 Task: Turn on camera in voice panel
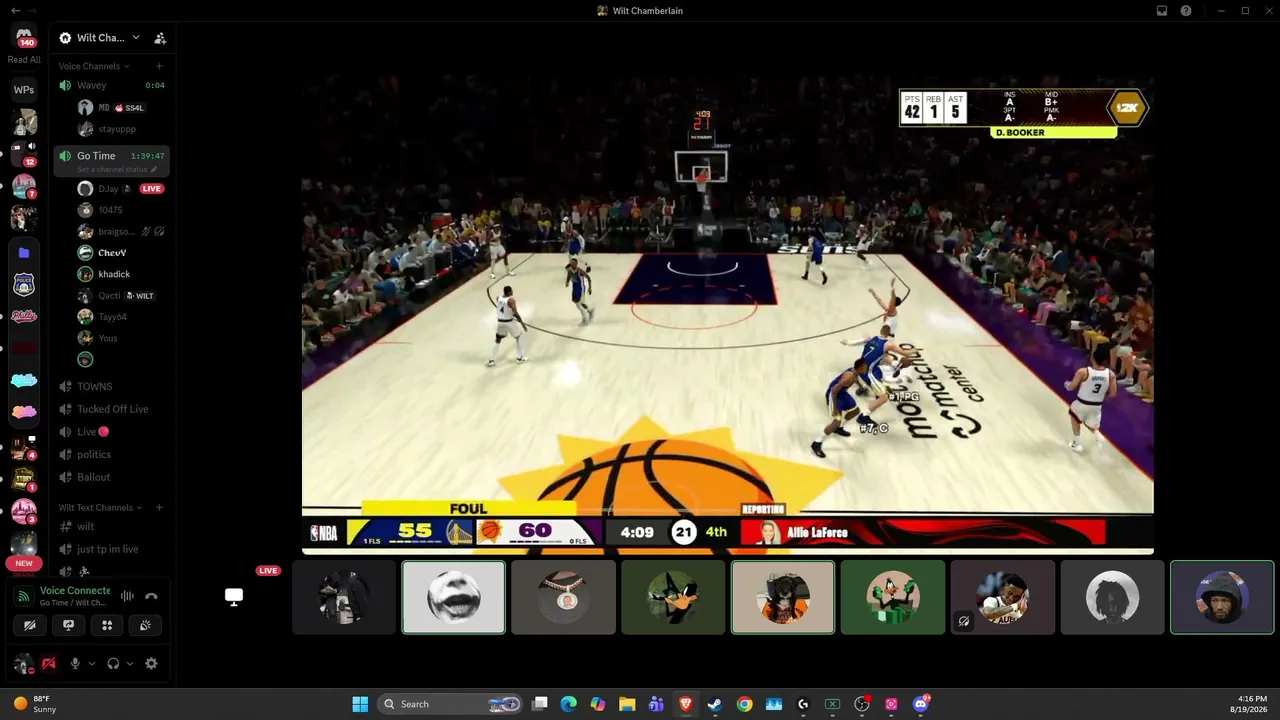[30, 625]
